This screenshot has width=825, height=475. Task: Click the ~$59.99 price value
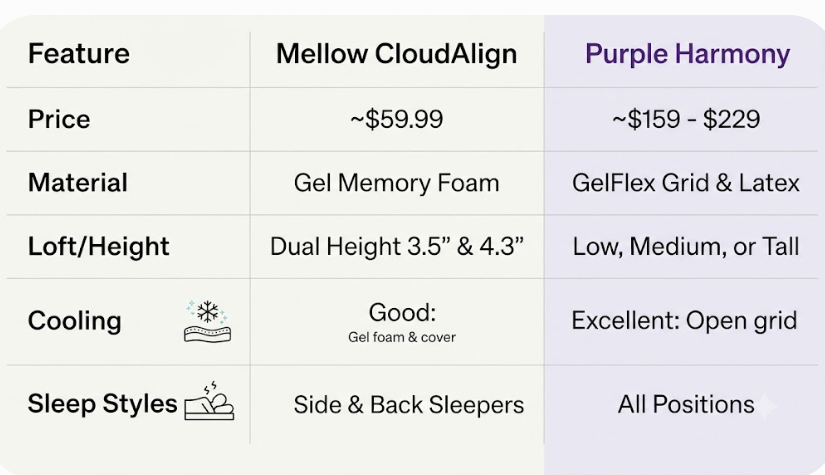pyautogui.click(x=397, y=119)
